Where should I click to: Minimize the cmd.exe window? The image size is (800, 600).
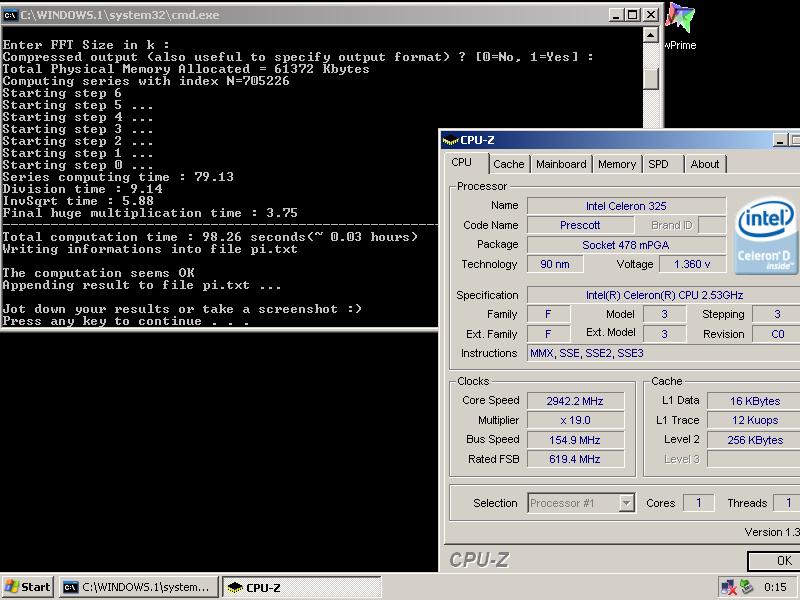pyautogui.click(x=616, y=15)
